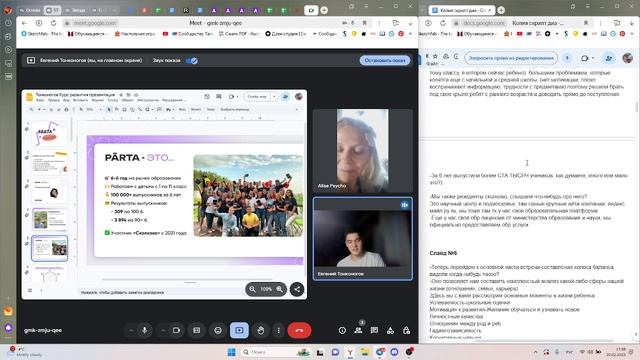Reload the Meet browser page
The width and height of the screenshot is (640, 360).
tap(53, 23)
